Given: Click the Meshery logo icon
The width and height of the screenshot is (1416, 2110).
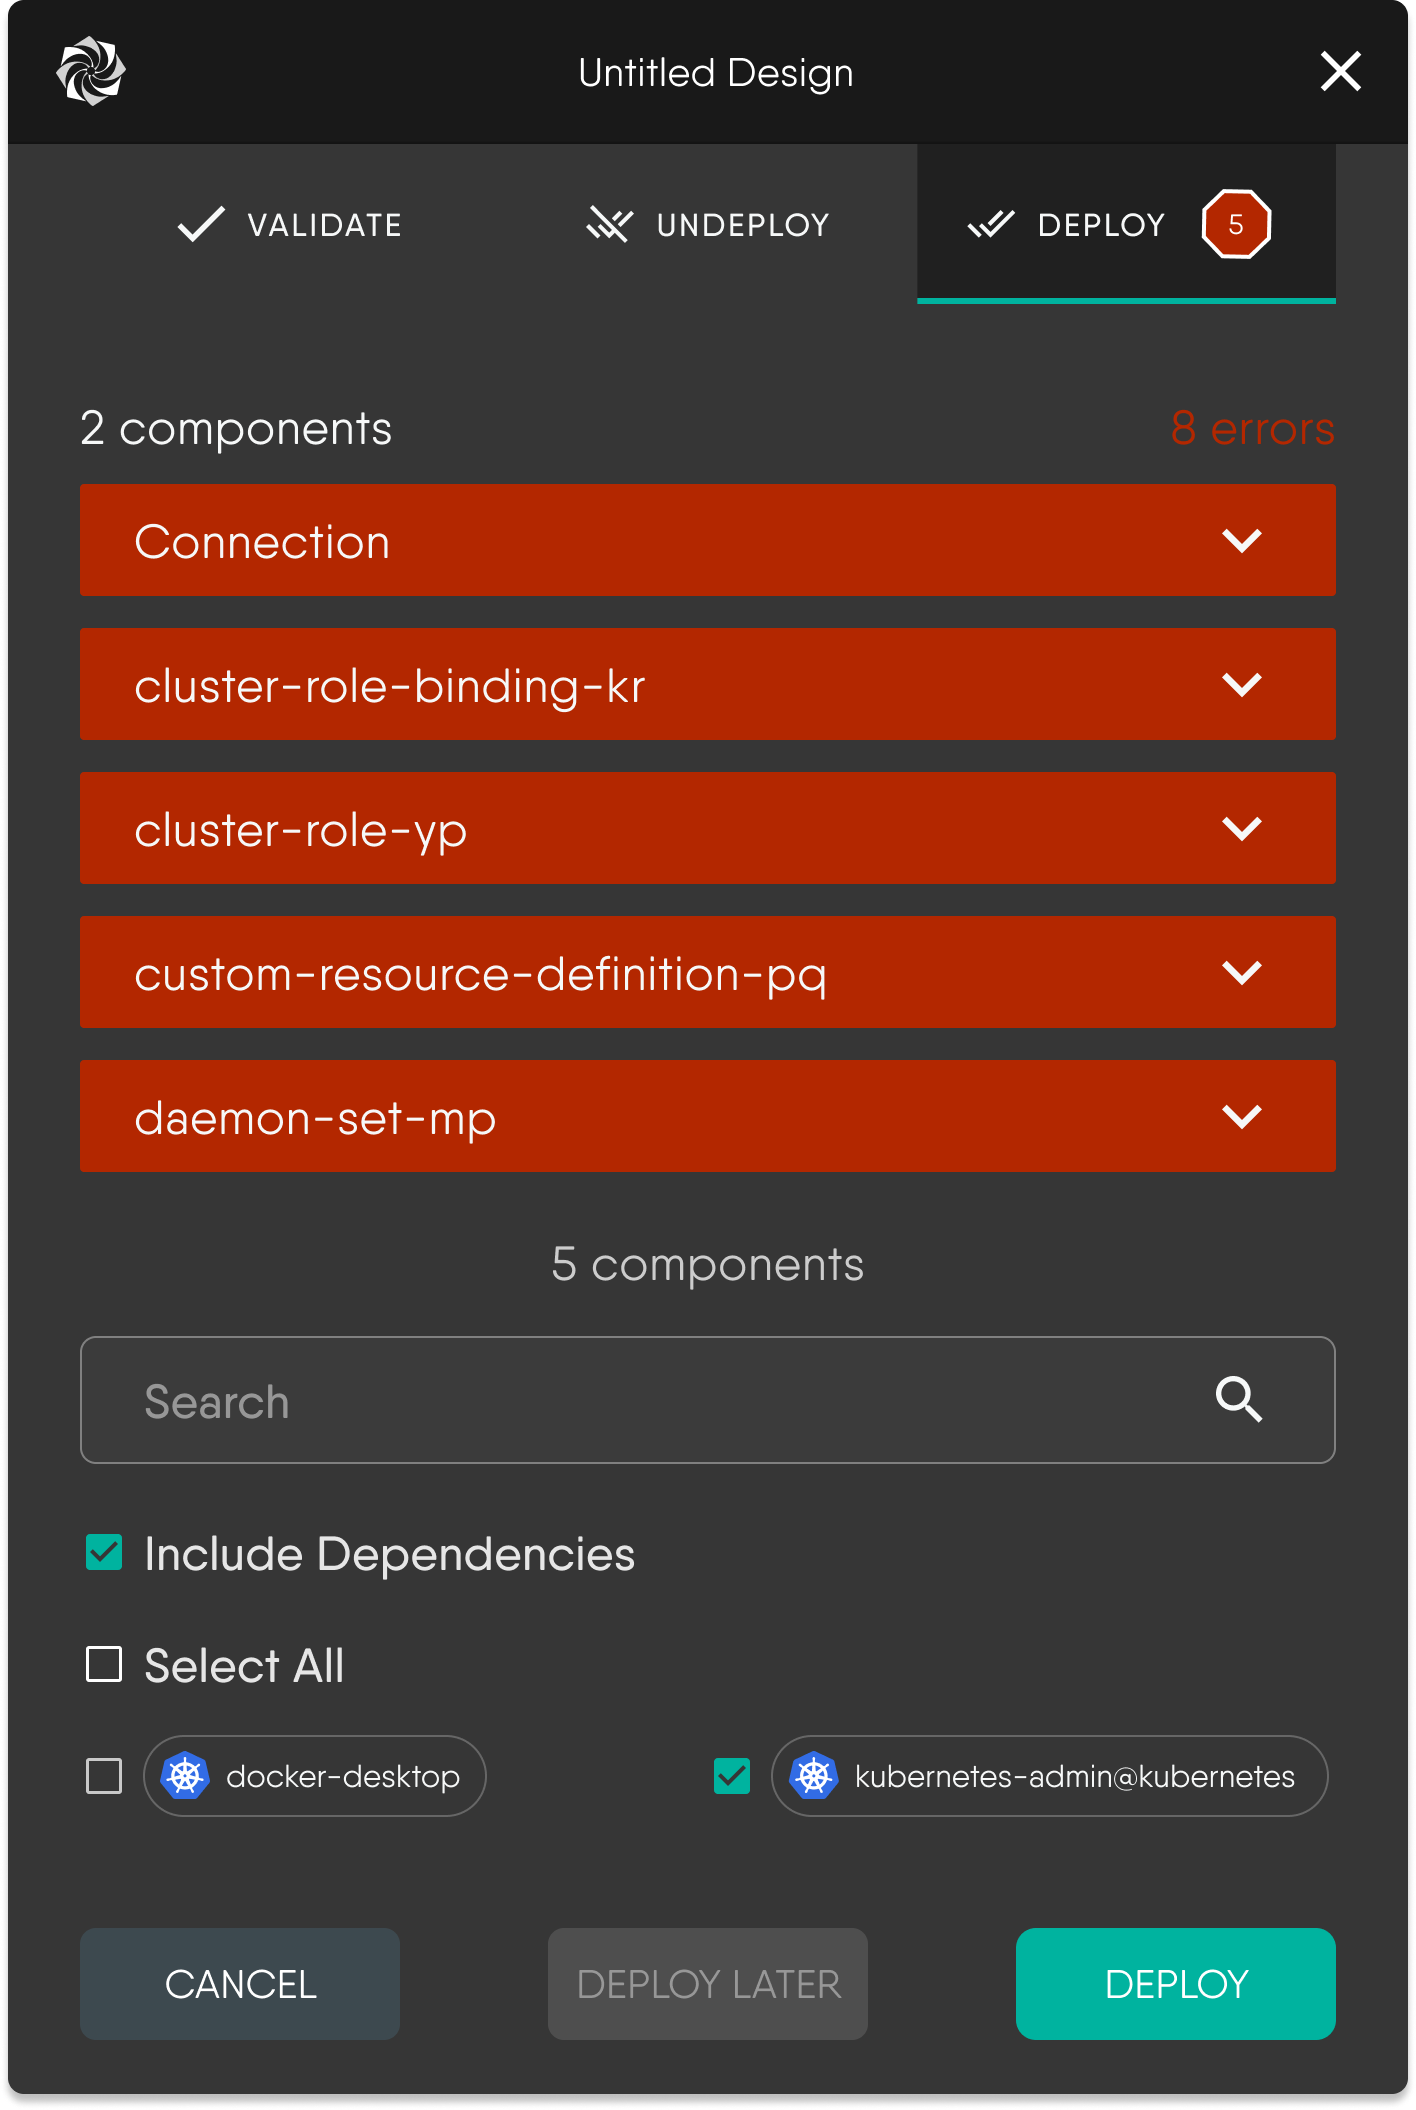Looking at the screenshot, I should pos(93,71).
